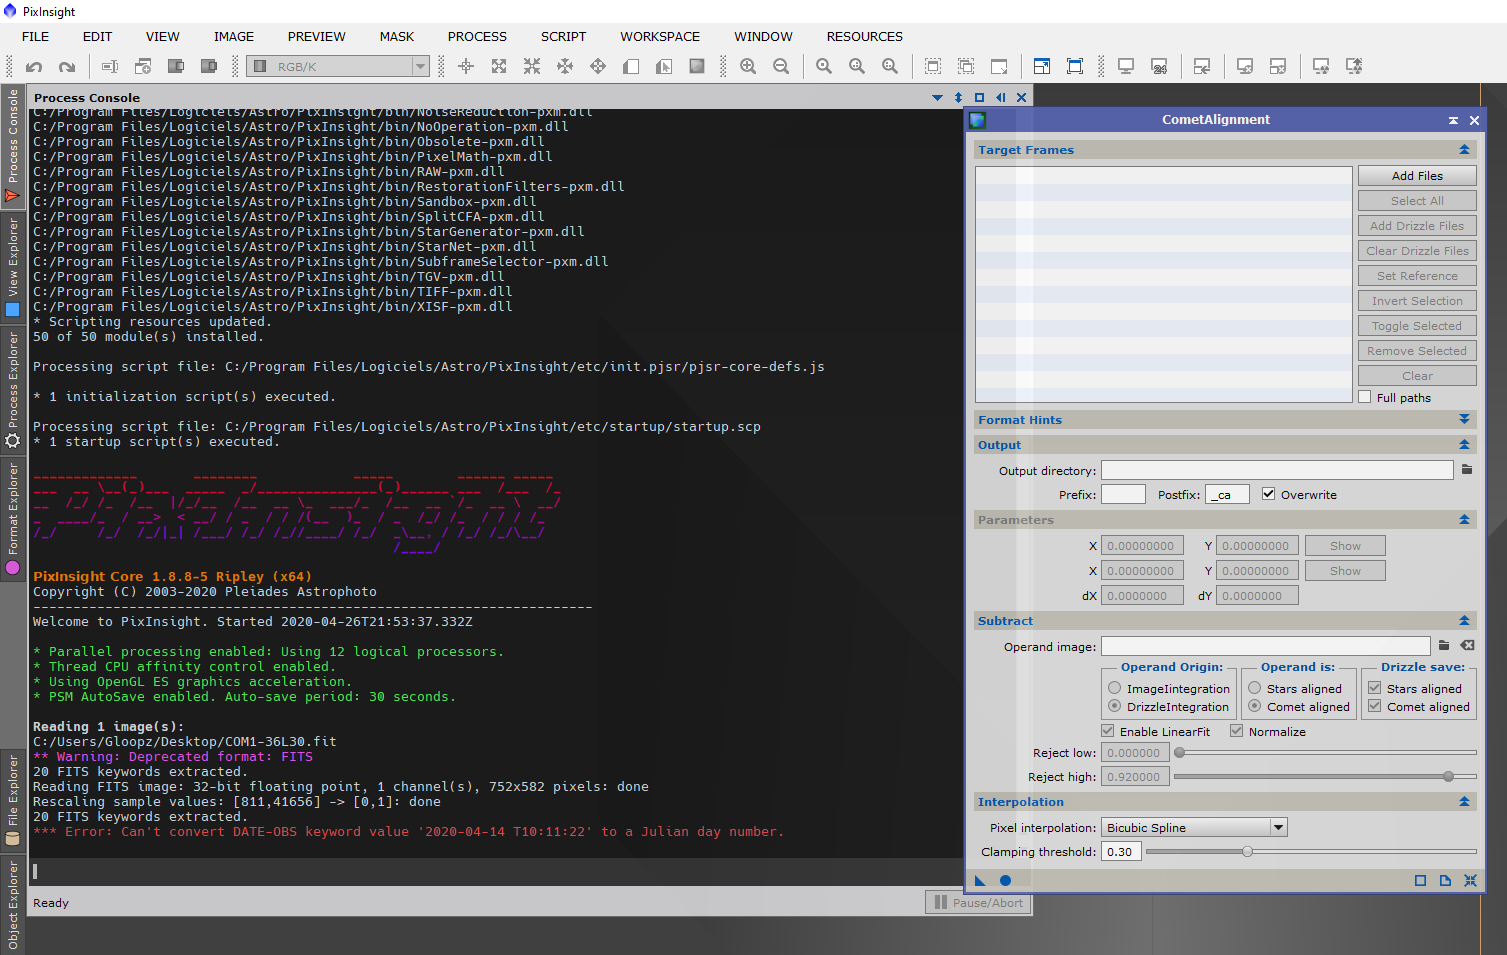This screenshot has width=1507, height=955.
Task: Select the ImageIntegration radio button
Action: pos(1114,688)
